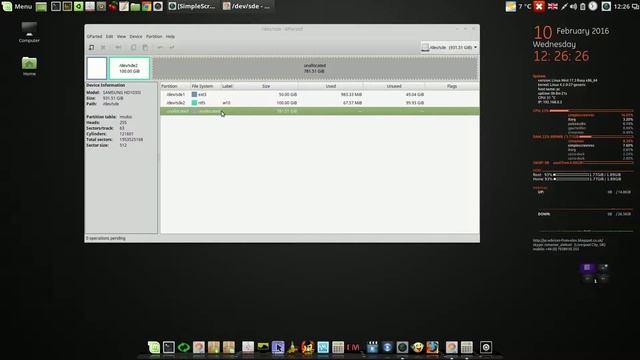The height and width of the screenshot is (360, 640).
Task: Open the Help menu in GParted
Action: pyautogui.click(x=170, y=36)
